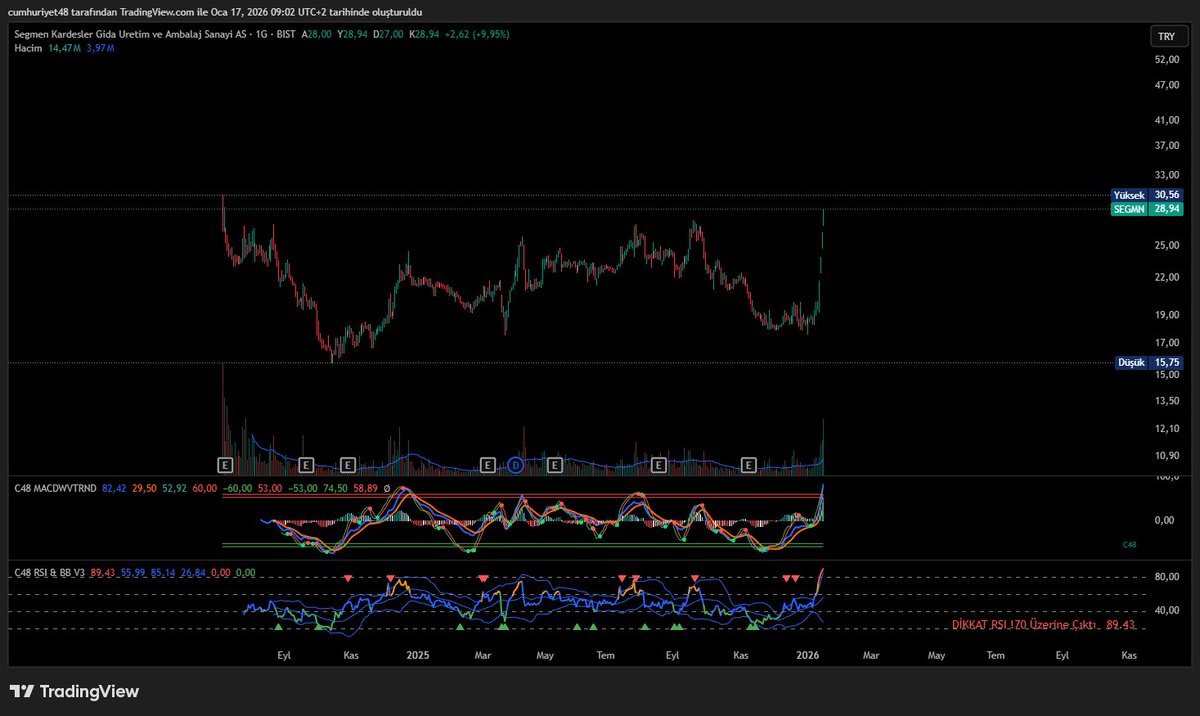Click the SEGMN 28,94 price label

click(x=1146, y=209)
